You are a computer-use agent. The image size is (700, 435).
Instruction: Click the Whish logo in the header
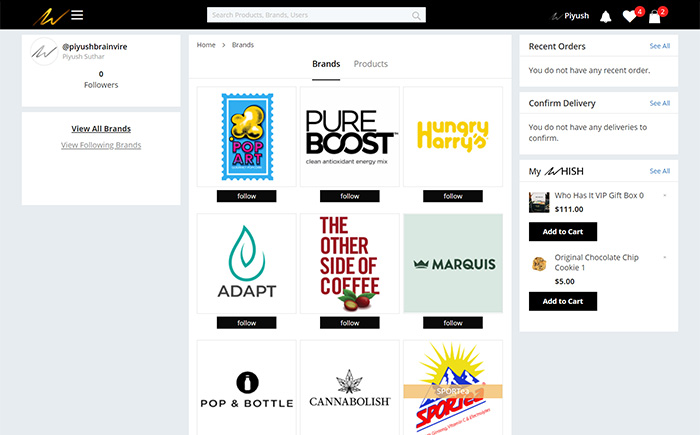tap(50, 16)
